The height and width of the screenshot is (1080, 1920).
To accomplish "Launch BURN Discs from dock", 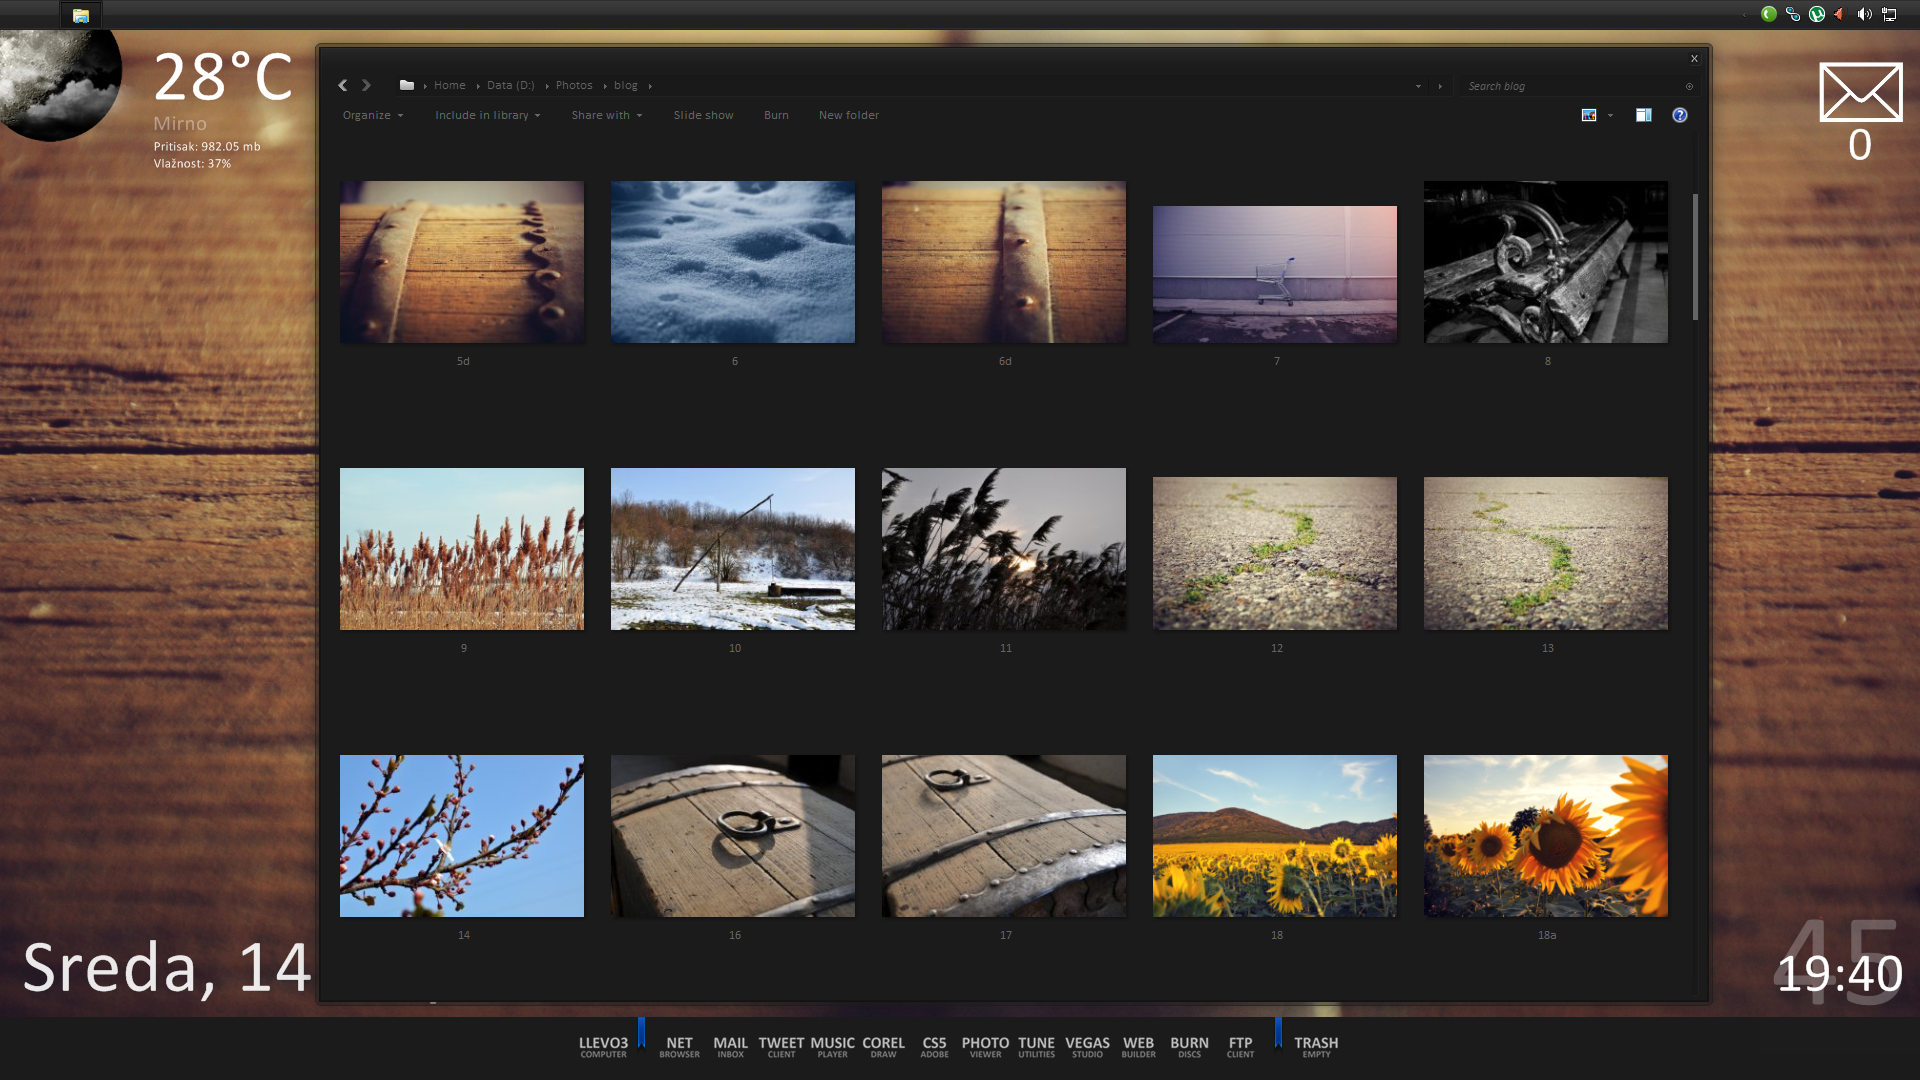I will [x=1189, y=1046].
